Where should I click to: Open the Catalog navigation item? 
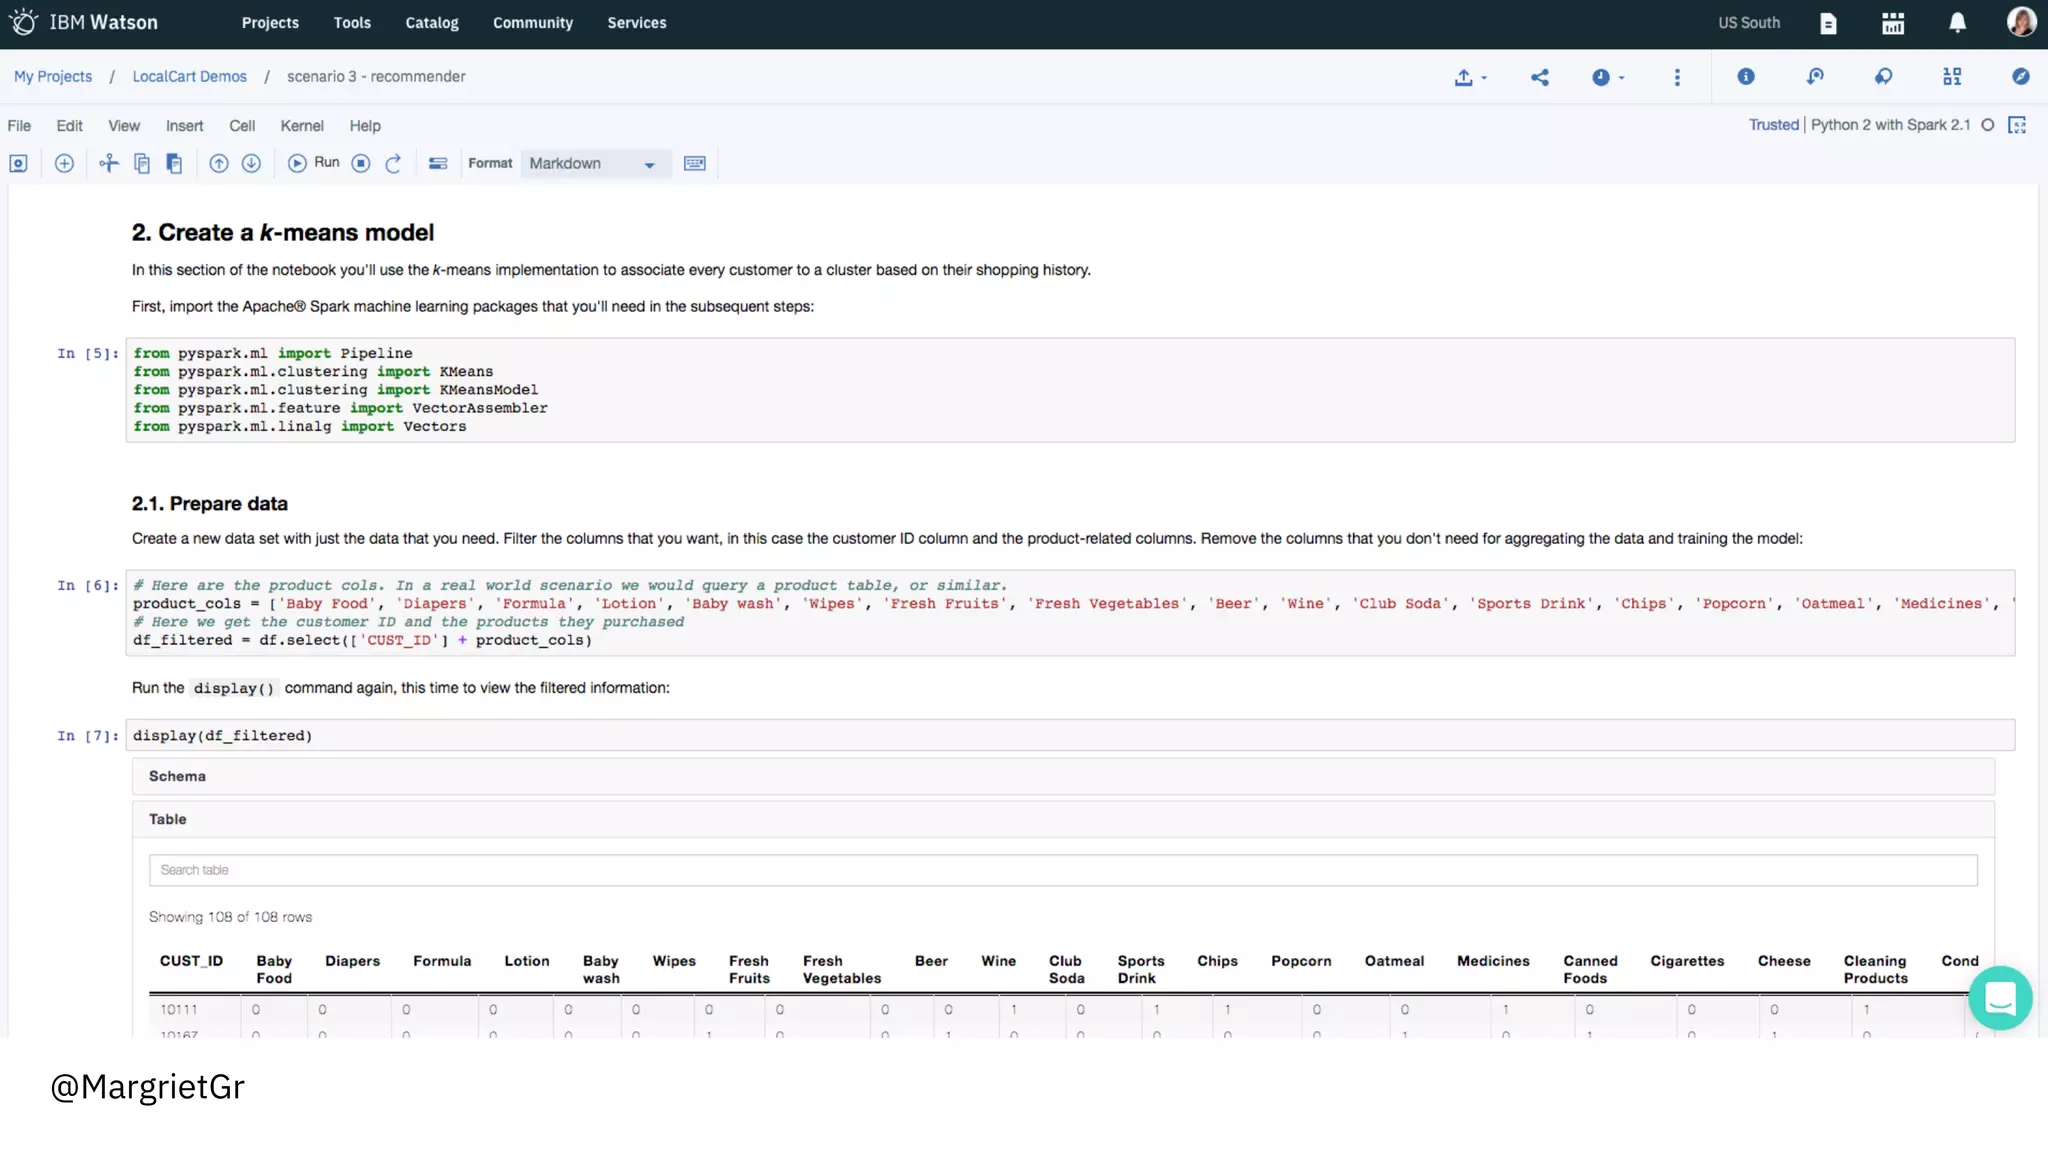pyautogui.click(x=431, y=23)
